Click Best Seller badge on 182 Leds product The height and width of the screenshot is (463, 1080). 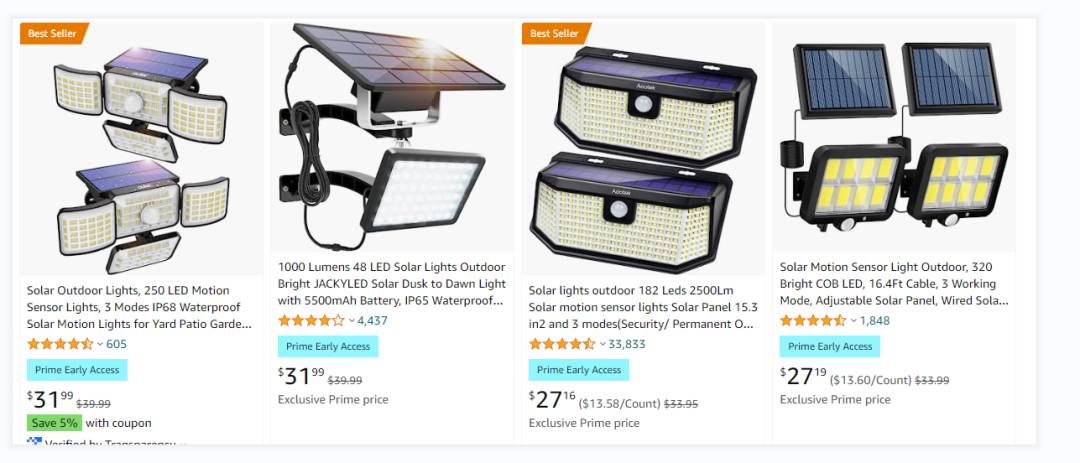(556, 33)
